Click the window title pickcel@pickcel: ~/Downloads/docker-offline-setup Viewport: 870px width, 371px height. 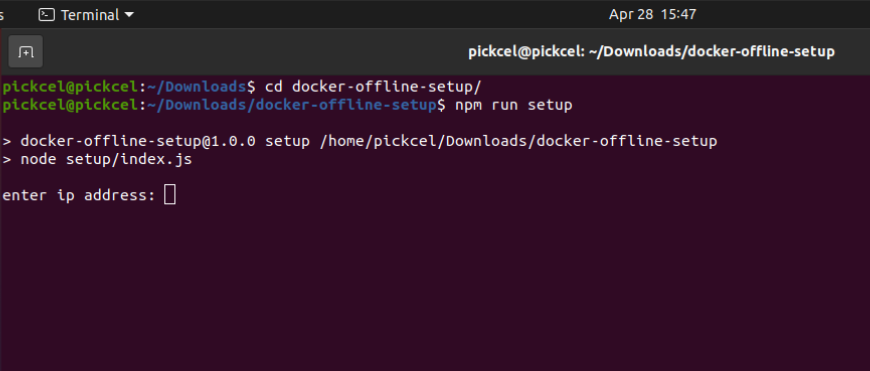click(651, 52)
